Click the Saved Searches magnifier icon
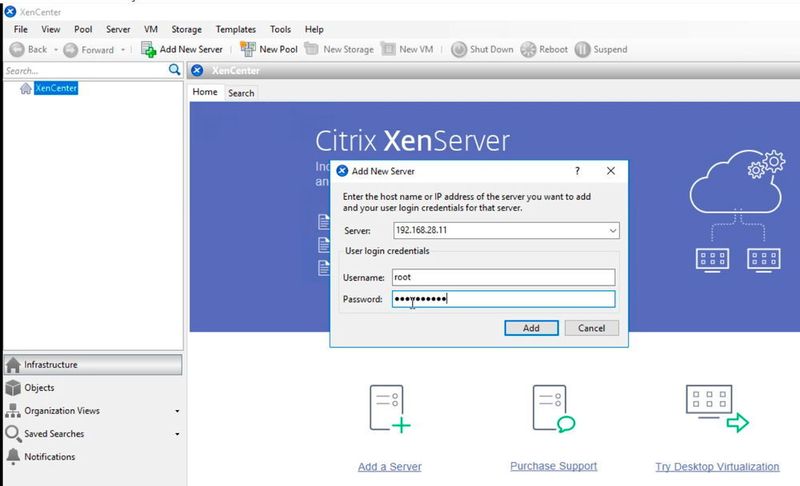This screenshot has width=800, height=486. [x=13, y=433]
